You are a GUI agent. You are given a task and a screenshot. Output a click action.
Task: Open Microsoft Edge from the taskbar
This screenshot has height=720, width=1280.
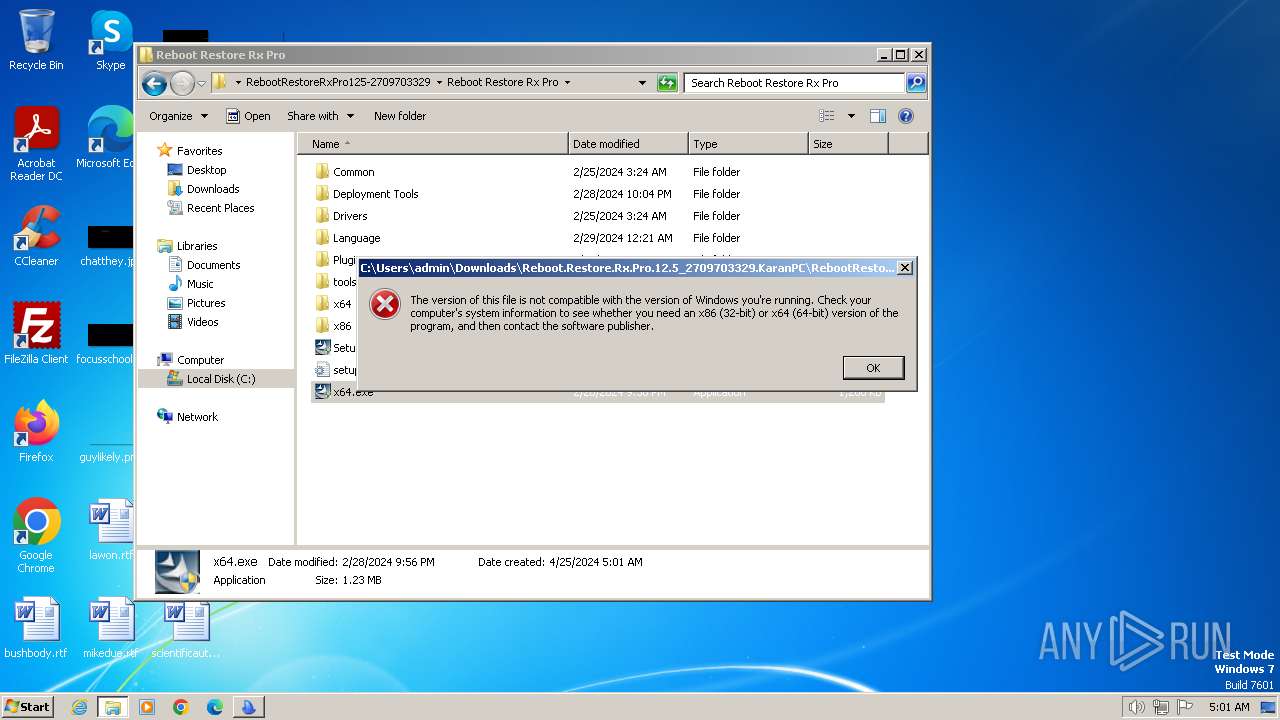coord(215,707)
